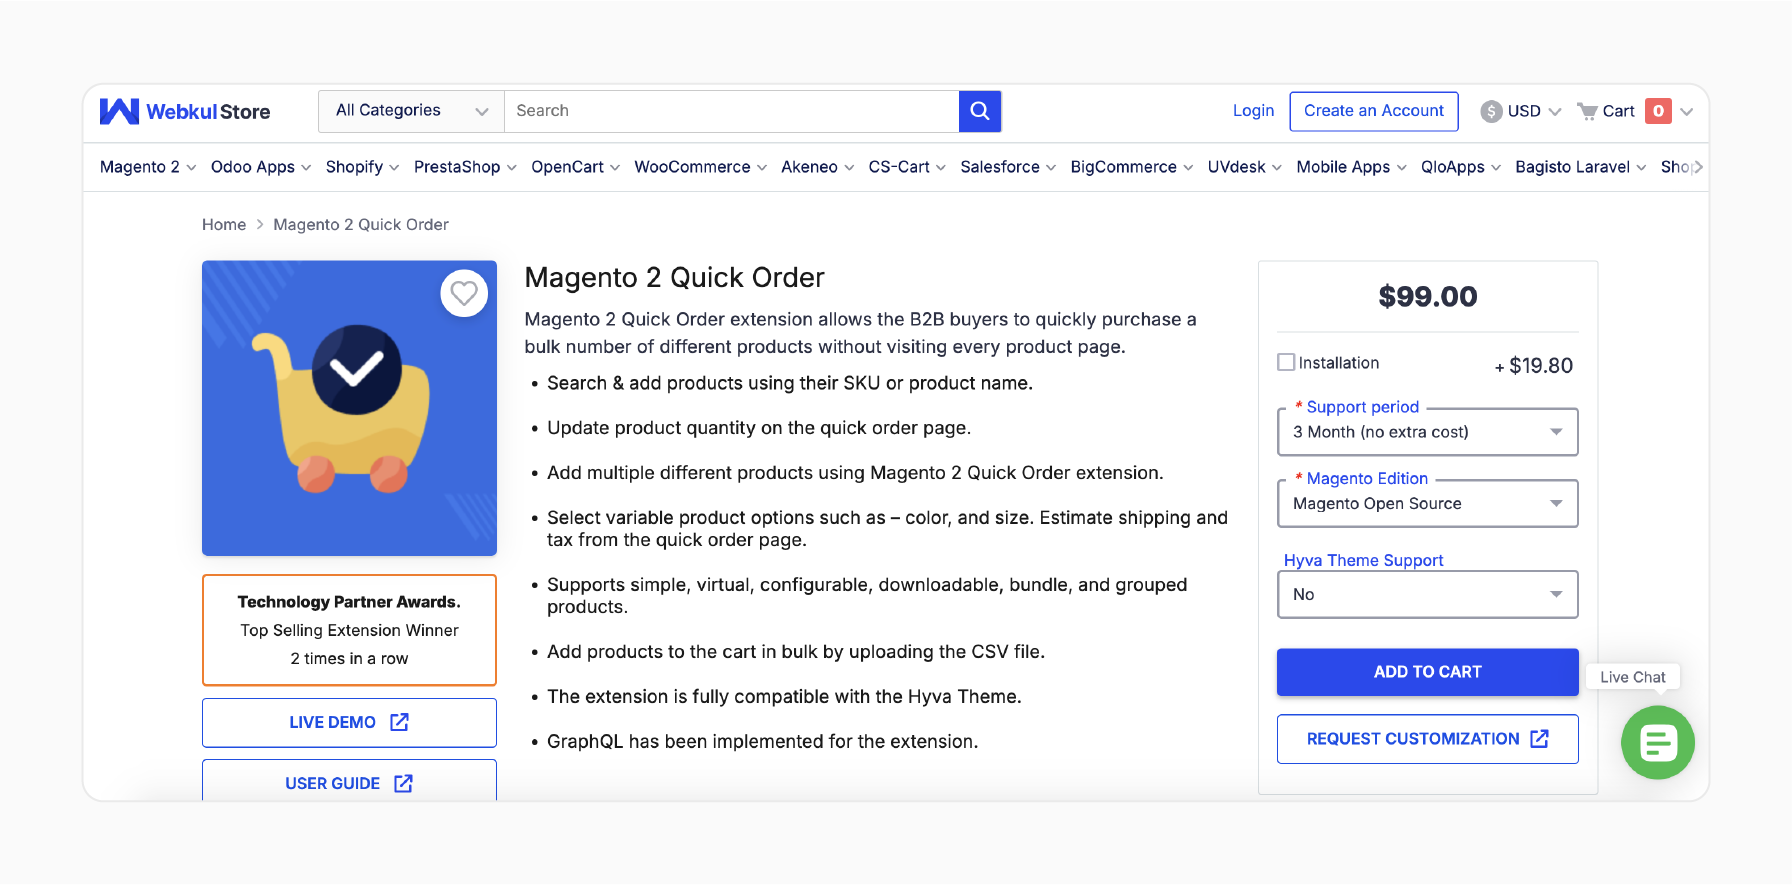Open the UVdesk menu

(x=1244, y=167)
